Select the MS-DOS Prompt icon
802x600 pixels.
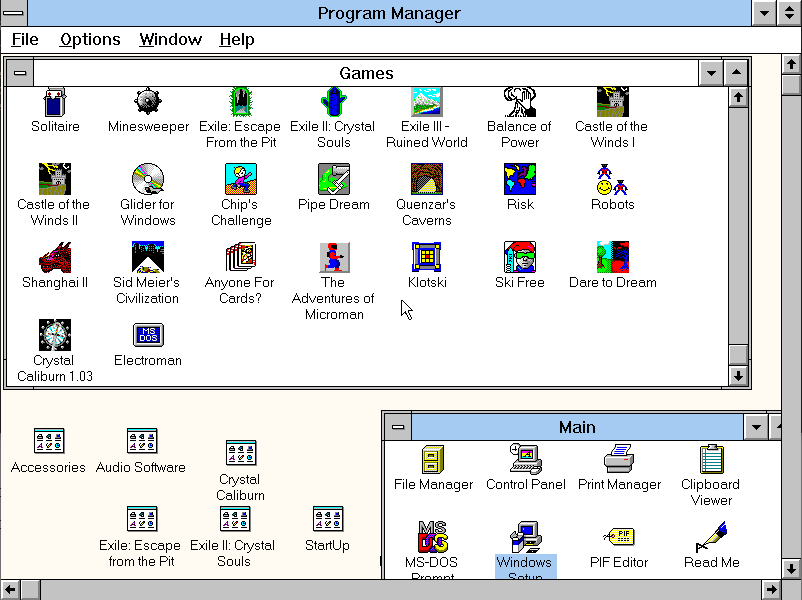[x=433, y=537]
